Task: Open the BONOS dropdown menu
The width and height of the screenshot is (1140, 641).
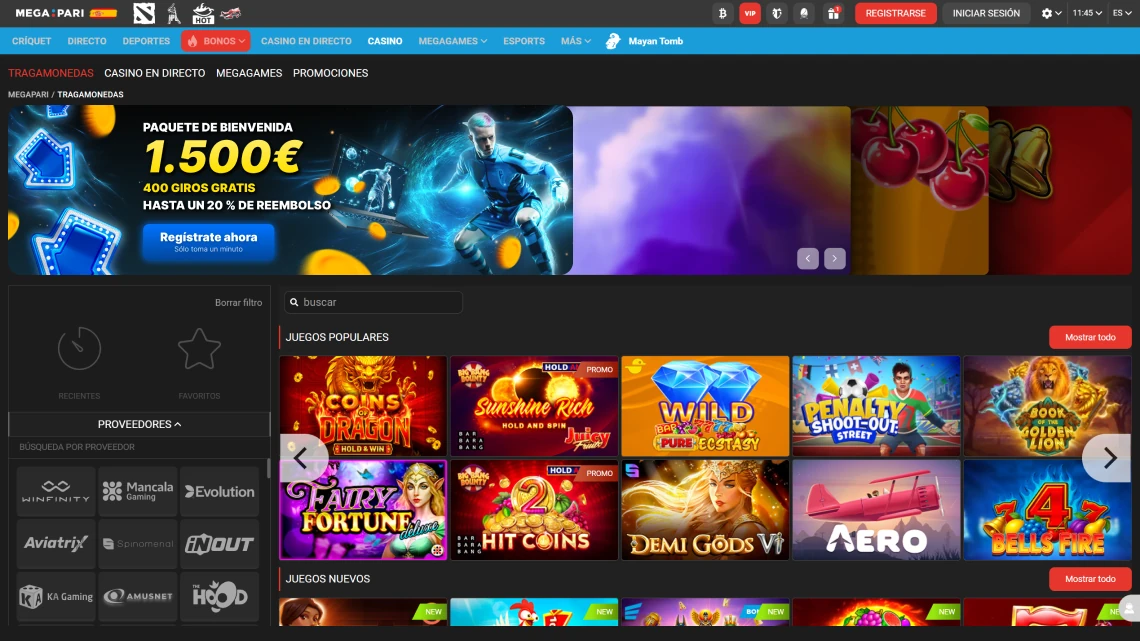Action: (218, 41)
